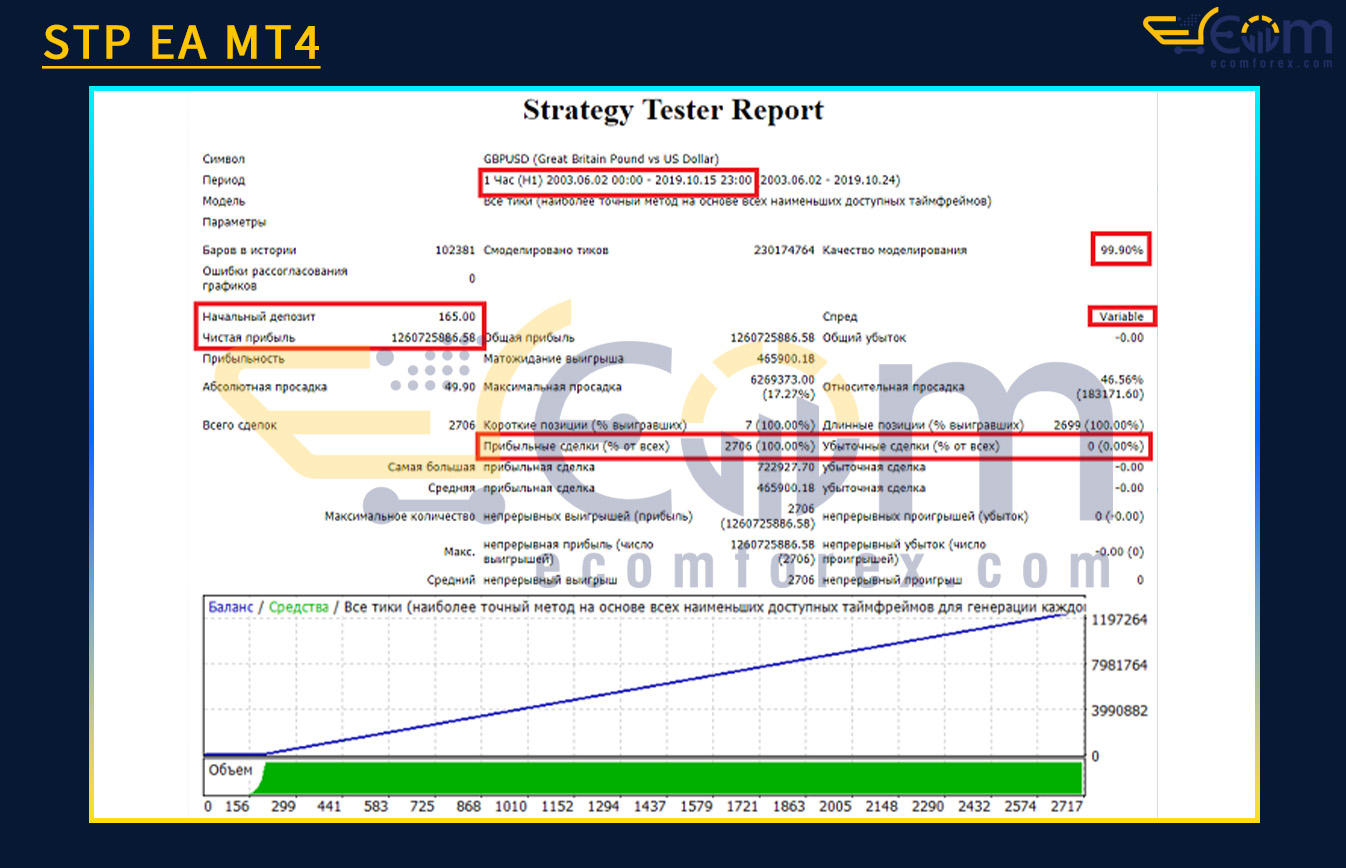Click the absolute drawdown value '49.90'
The height and width of the screenshot is (868, 1346).
[459, 386]
